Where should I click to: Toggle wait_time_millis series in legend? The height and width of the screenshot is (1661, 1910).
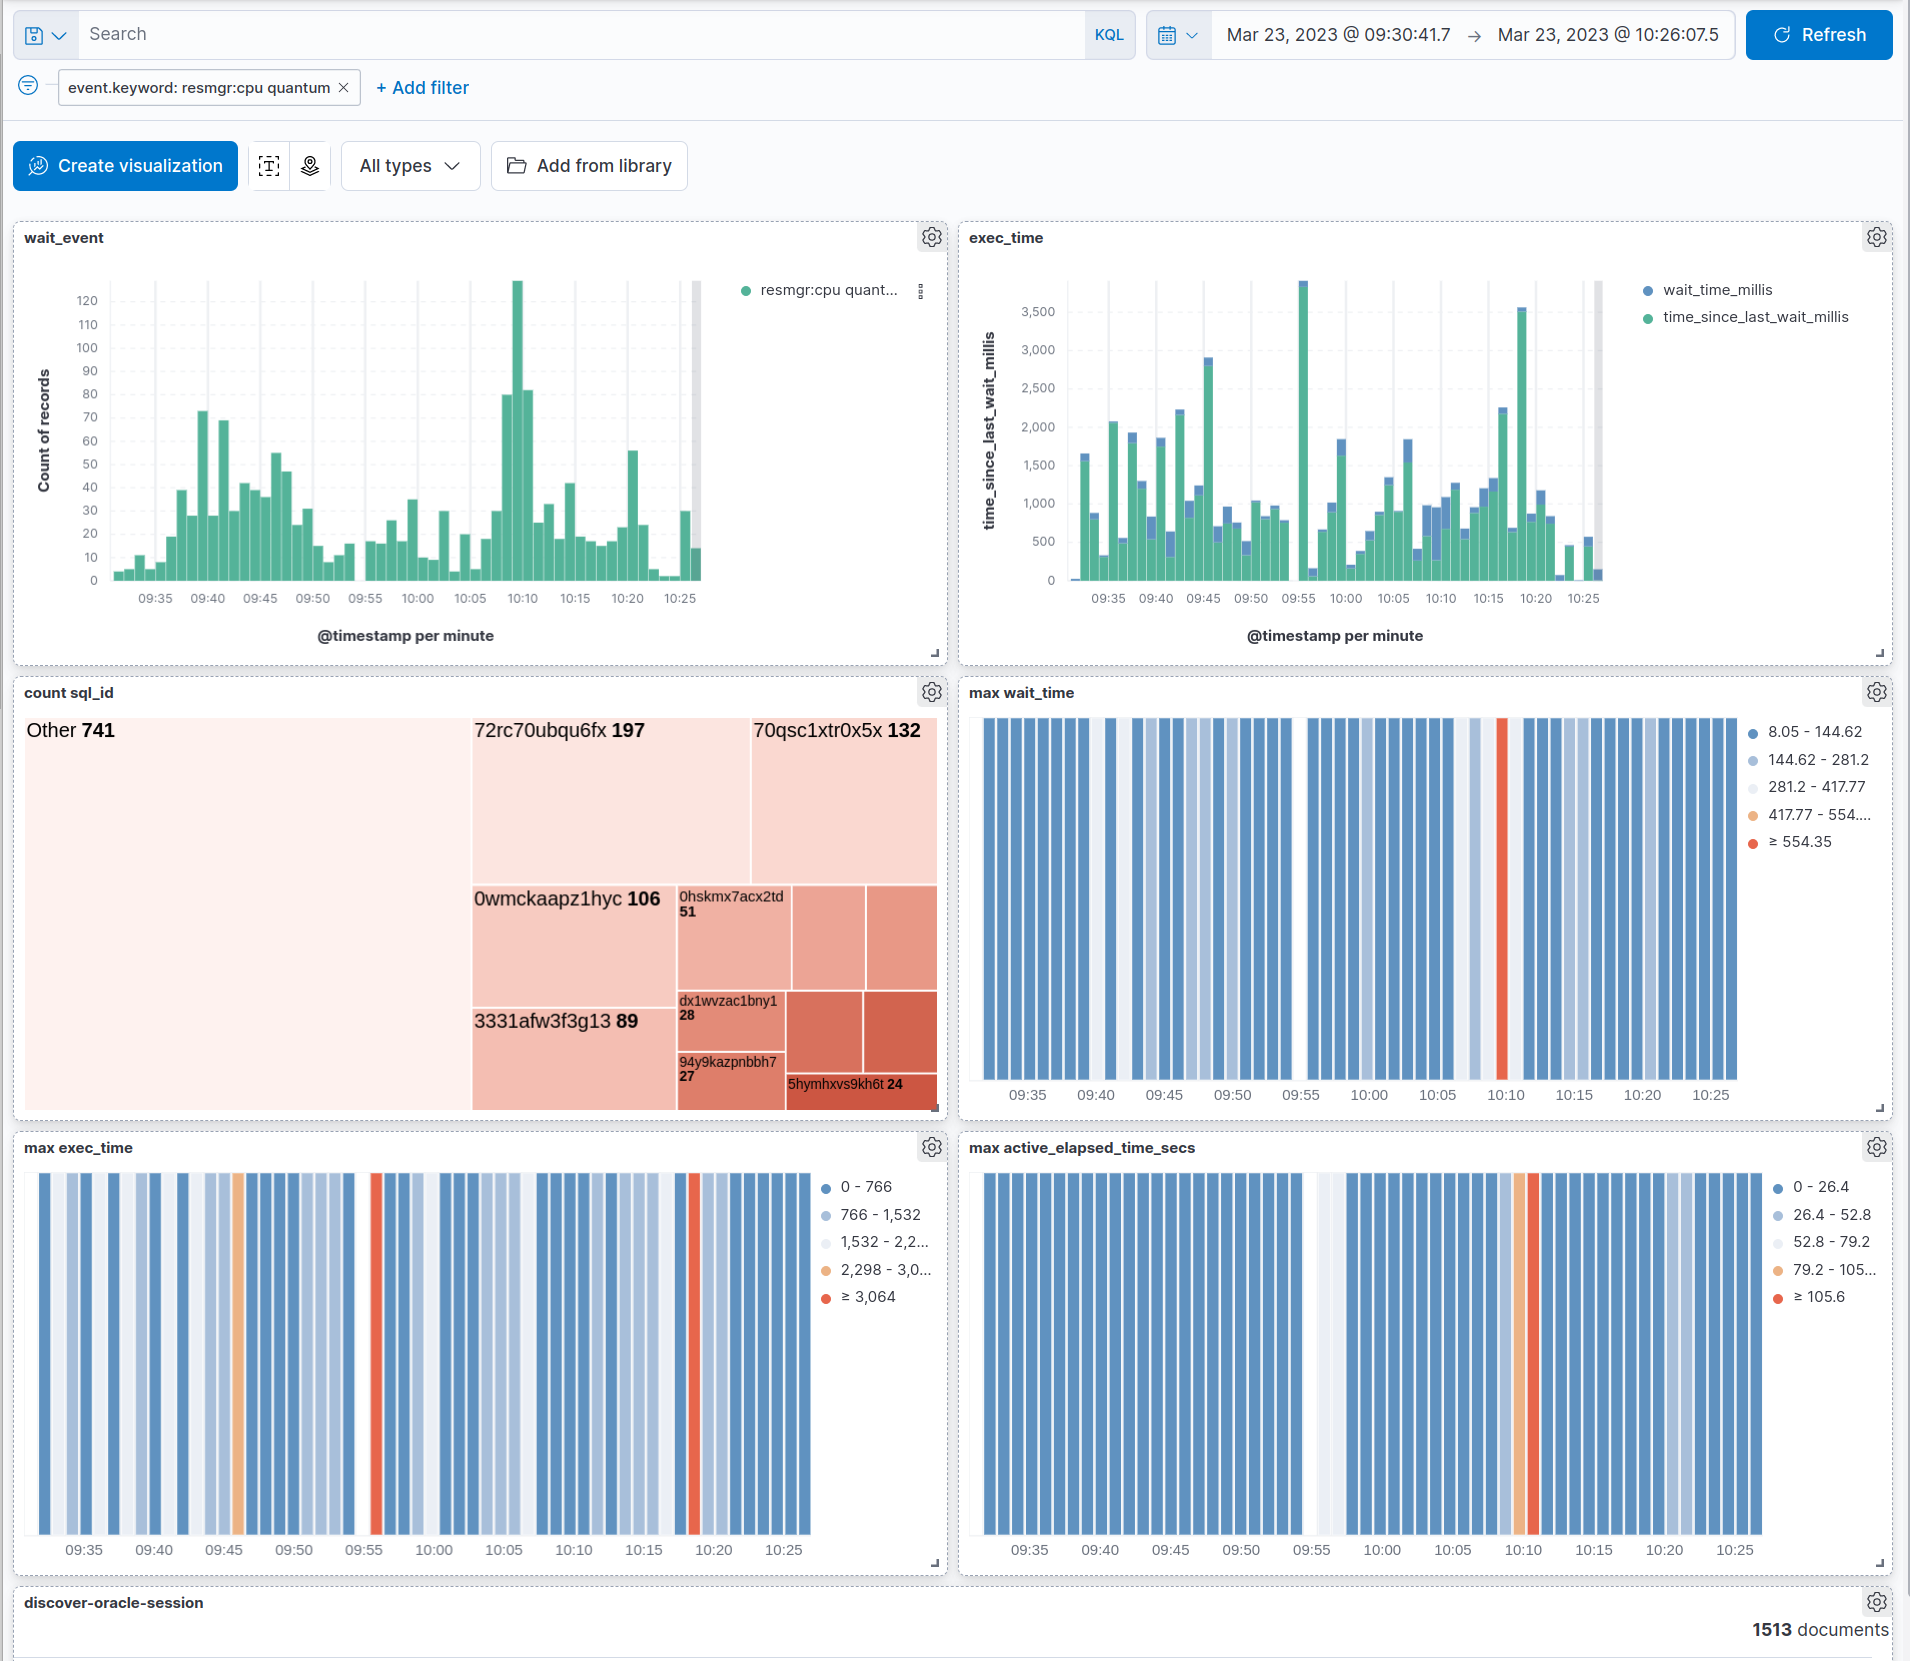[1717, 290]
